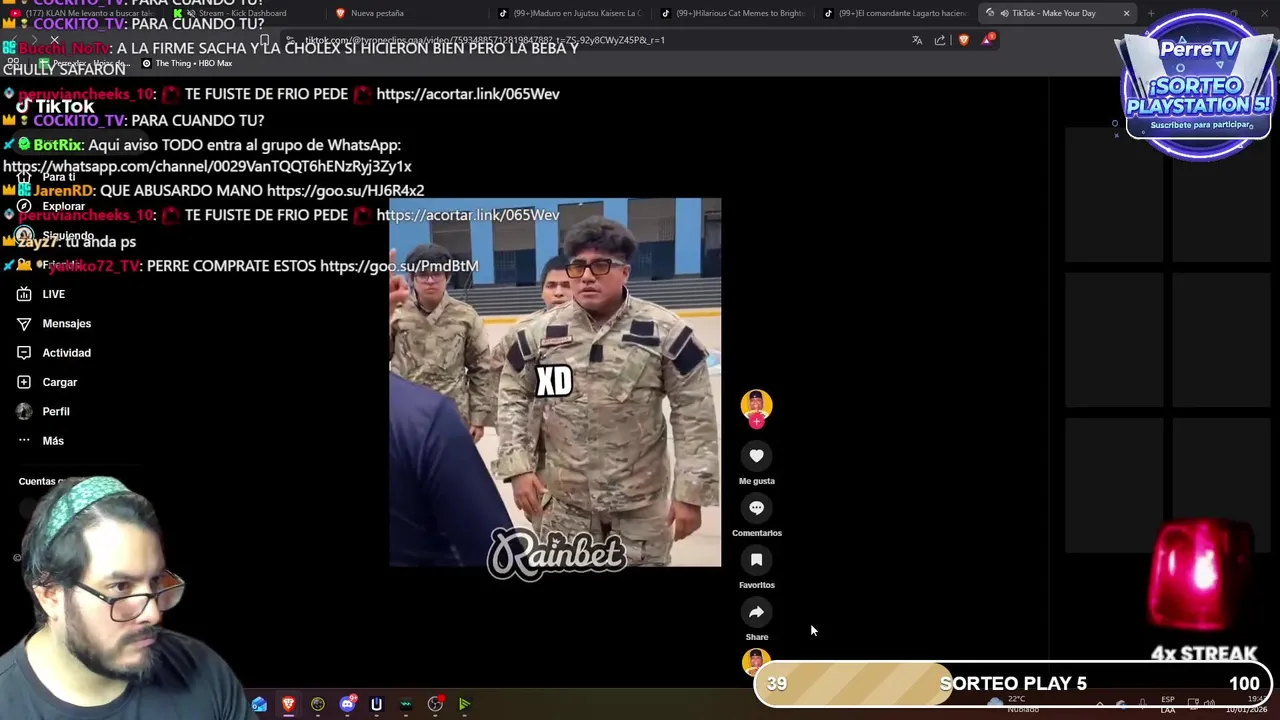Screen dimensions: 1280x720
Task: Expand the Más menu in sidebar
Action: point(41,440)
